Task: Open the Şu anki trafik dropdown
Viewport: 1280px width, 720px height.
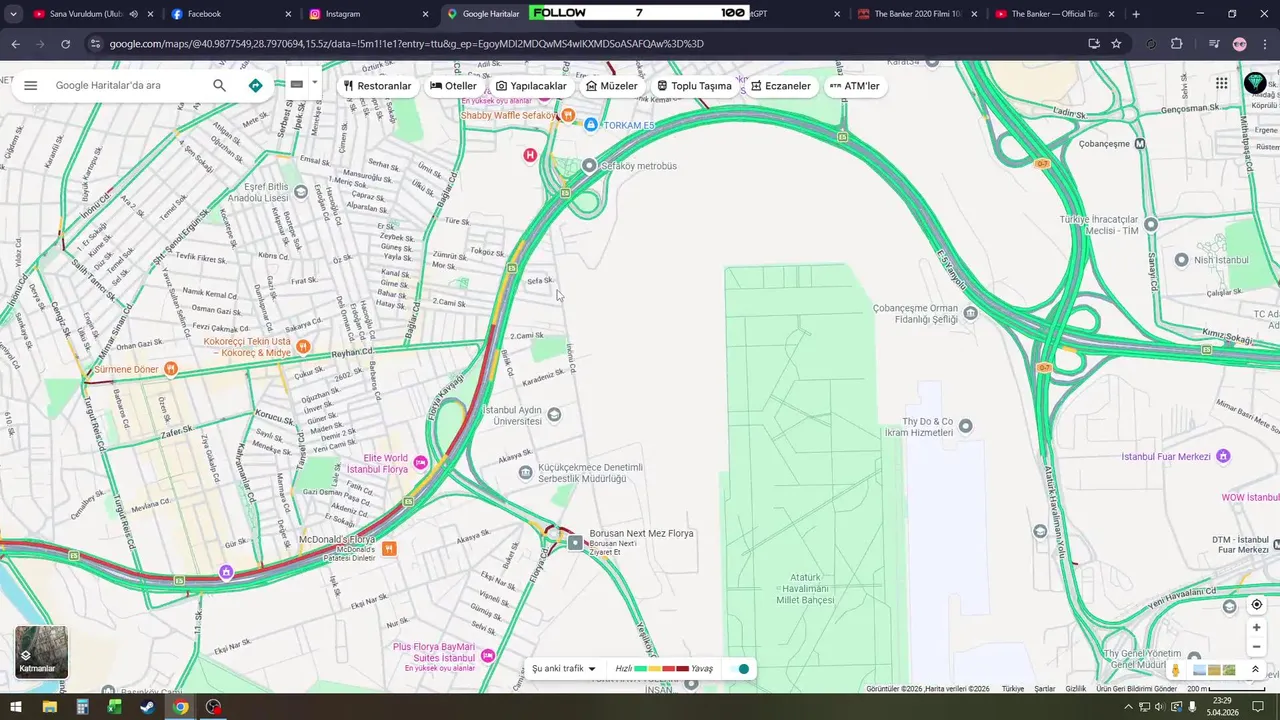Action: [563, 669]
